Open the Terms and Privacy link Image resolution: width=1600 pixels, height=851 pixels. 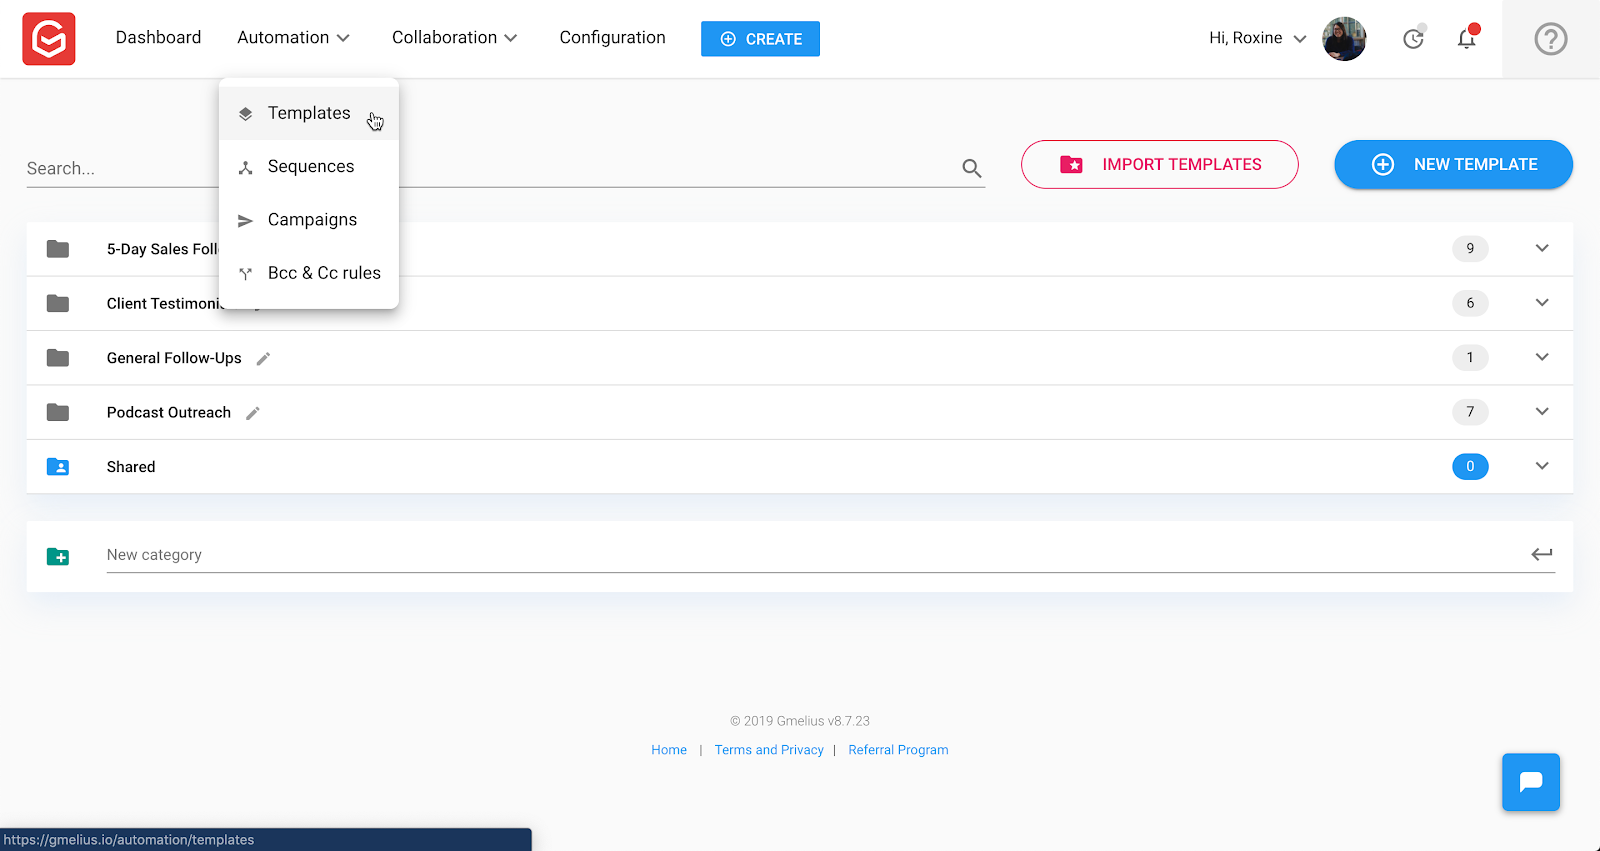click(x=769, y=750)
